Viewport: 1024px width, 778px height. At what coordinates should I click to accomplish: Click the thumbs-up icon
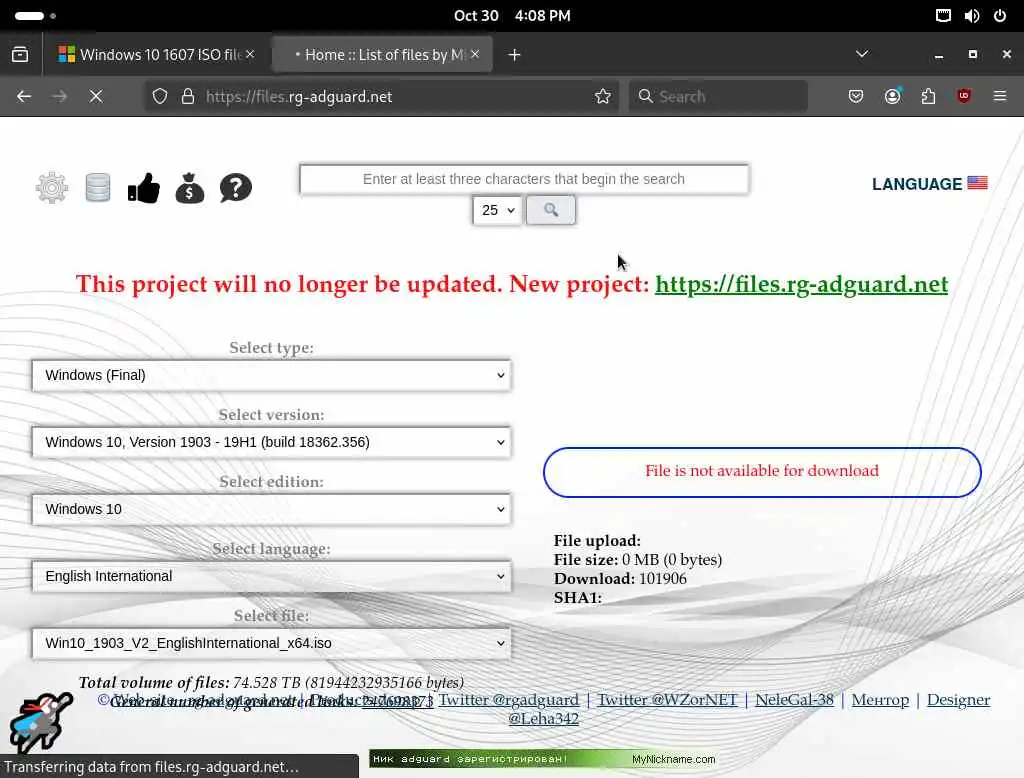pos(144,188)
